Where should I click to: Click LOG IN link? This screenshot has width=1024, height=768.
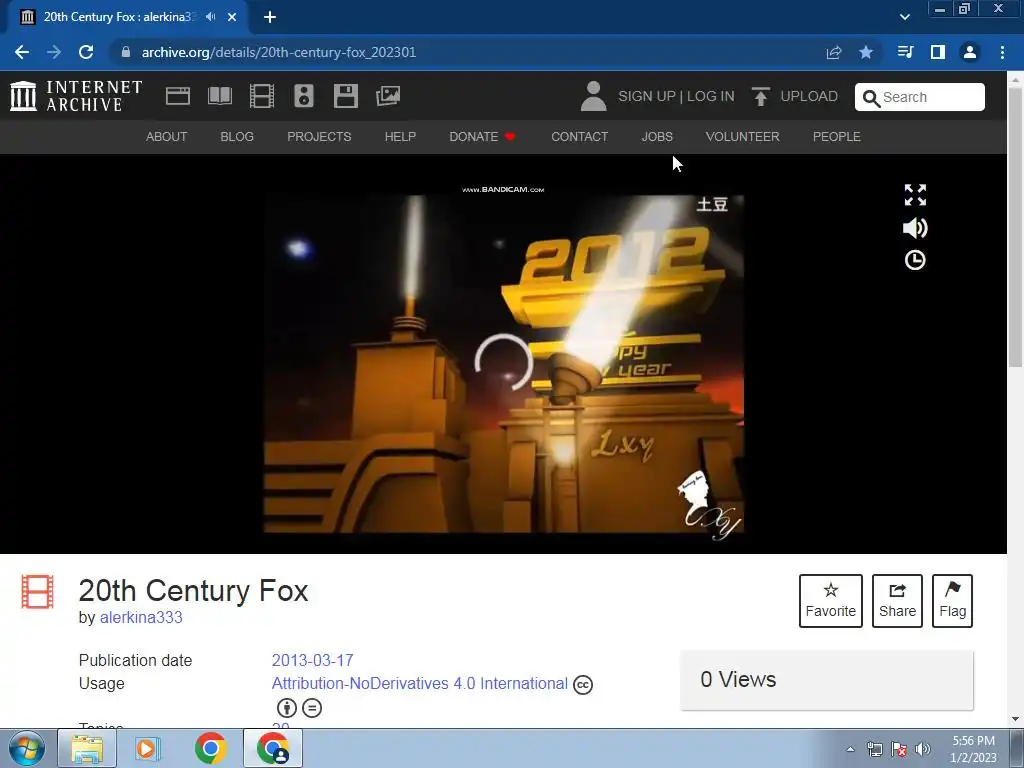[711, 96]
